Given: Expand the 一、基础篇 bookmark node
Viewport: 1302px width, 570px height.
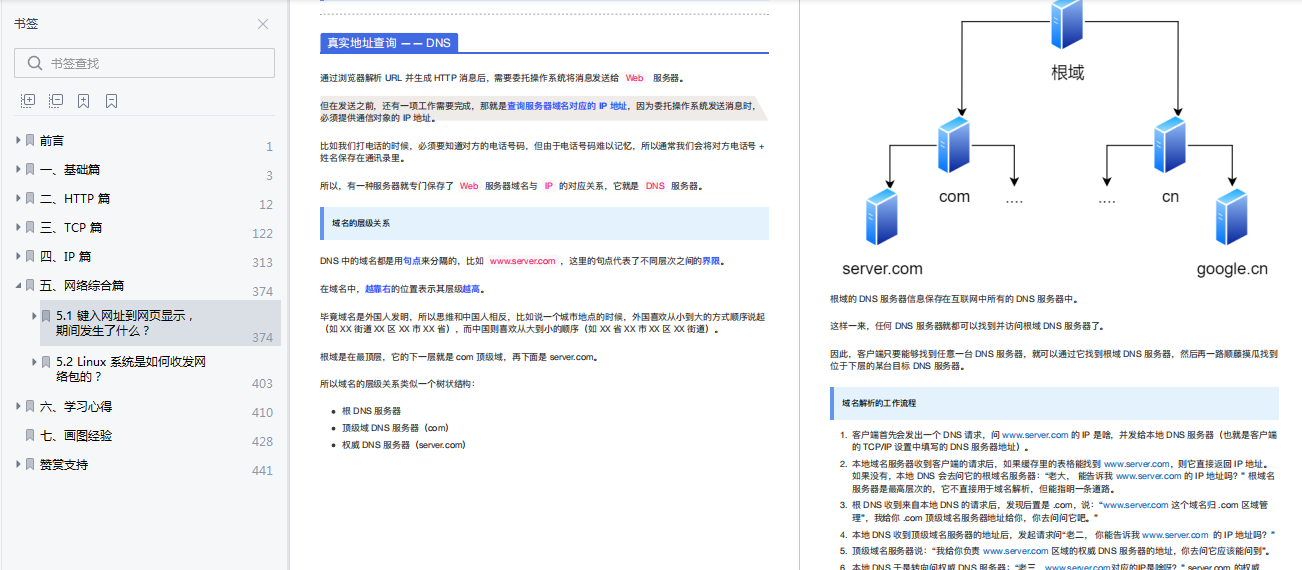Looking at the screenshot, I should click(18, 170).
